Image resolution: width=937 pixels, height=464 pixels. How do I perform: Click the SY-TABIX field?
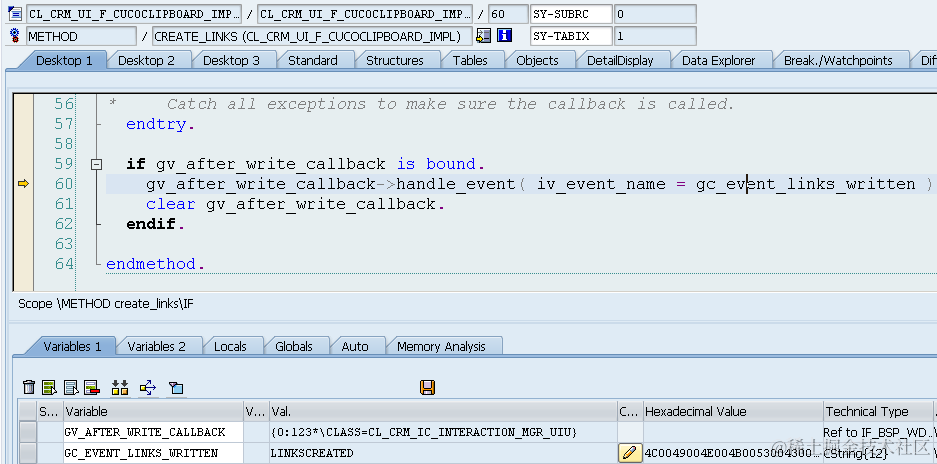click(571, 36)
